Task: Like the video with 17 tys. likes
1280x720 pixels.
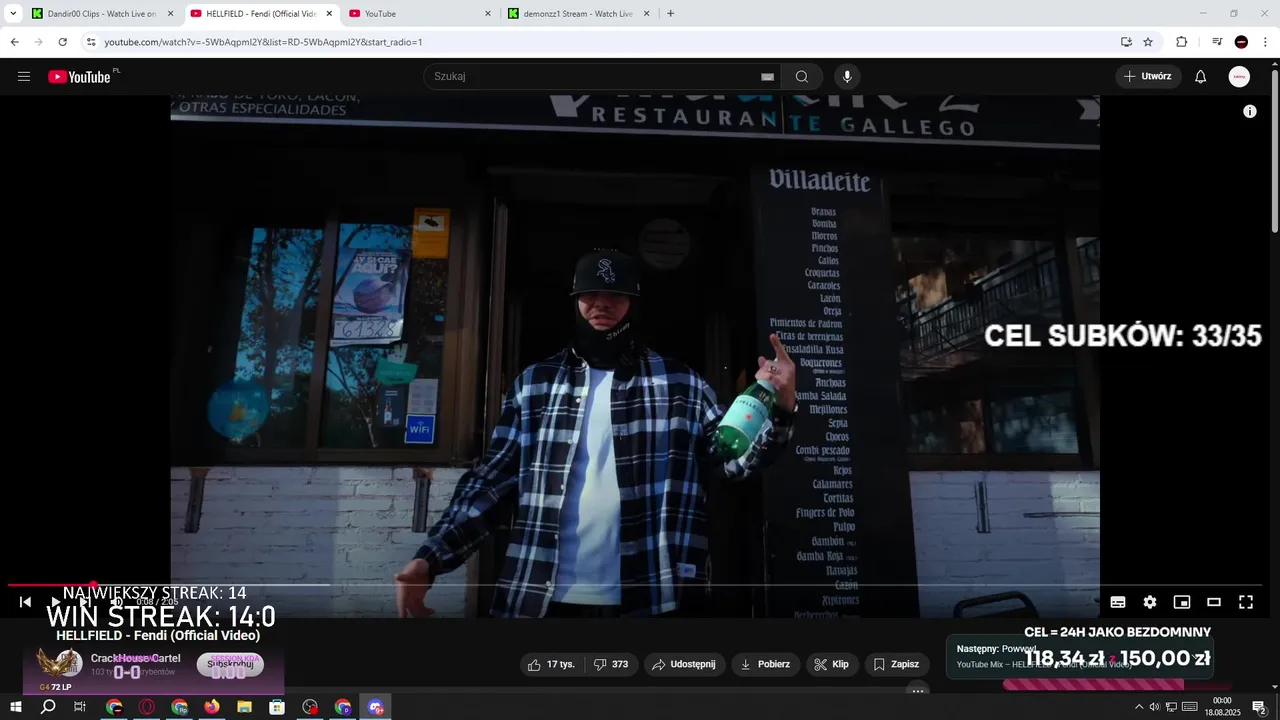Action: (551, 664)
